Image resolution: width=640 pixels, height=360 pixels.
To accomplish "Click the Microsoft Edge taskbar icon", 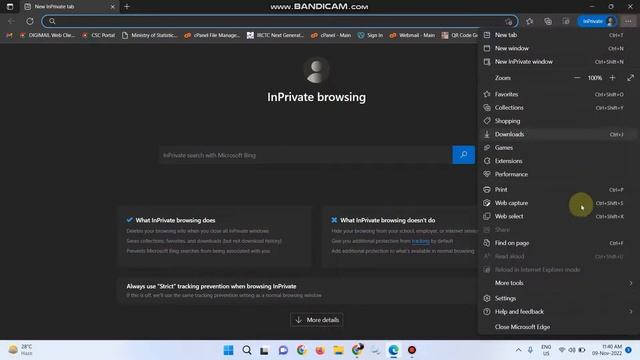I will pos(393,350).
